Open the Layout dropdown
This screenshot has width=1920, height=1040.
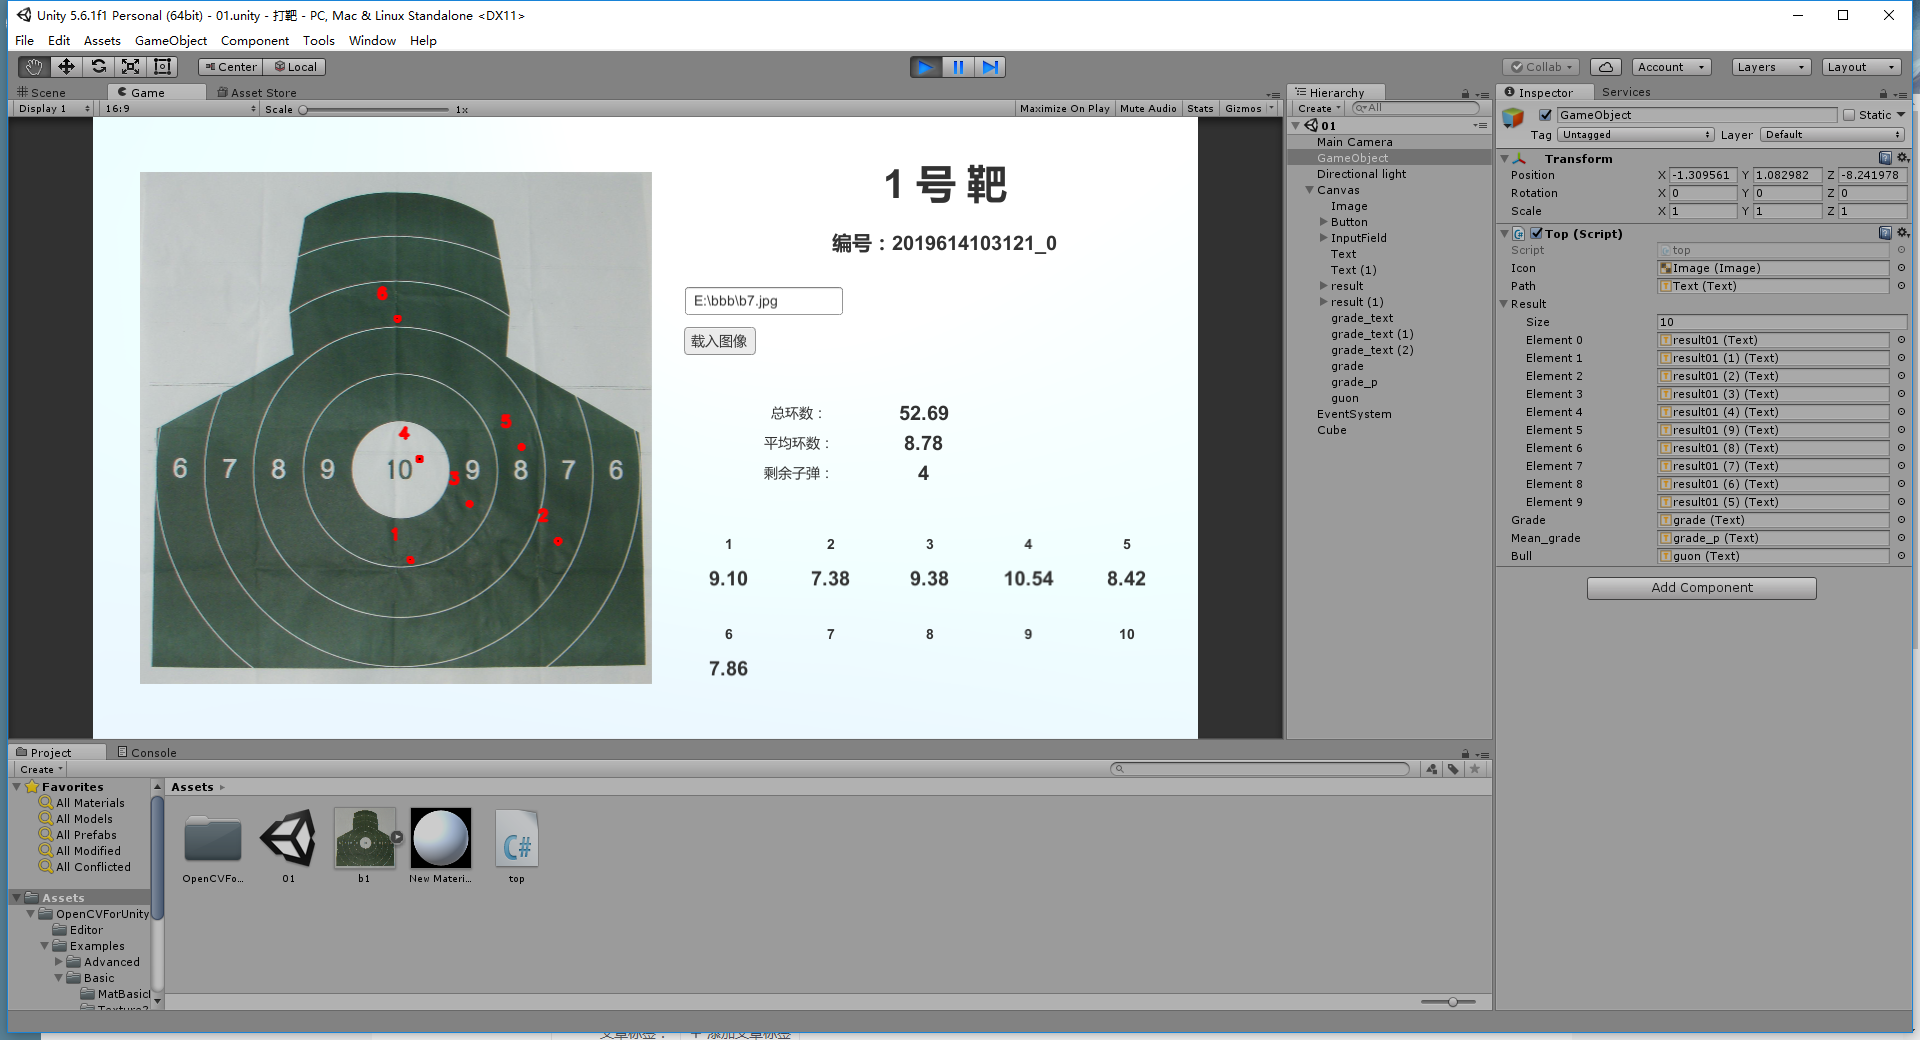[x=1860, y=66]
